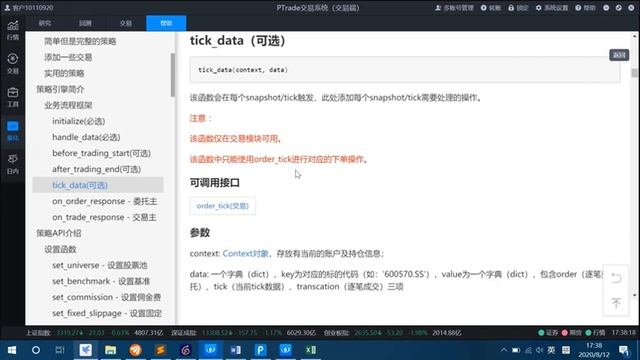Open the Windows Start menu
The width and height of the screenshot is (640, 360).
point(12,350)
